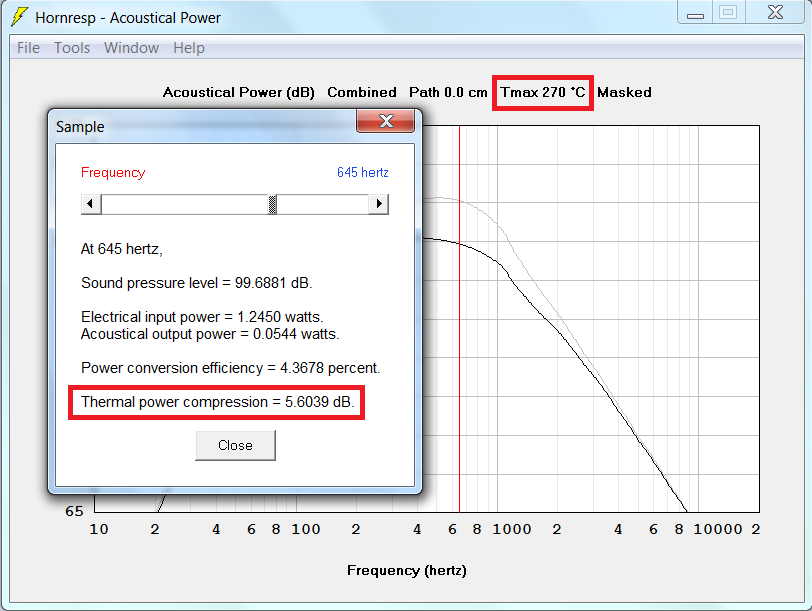Click the Close button in Sample dialog

[x=235, y=445]
